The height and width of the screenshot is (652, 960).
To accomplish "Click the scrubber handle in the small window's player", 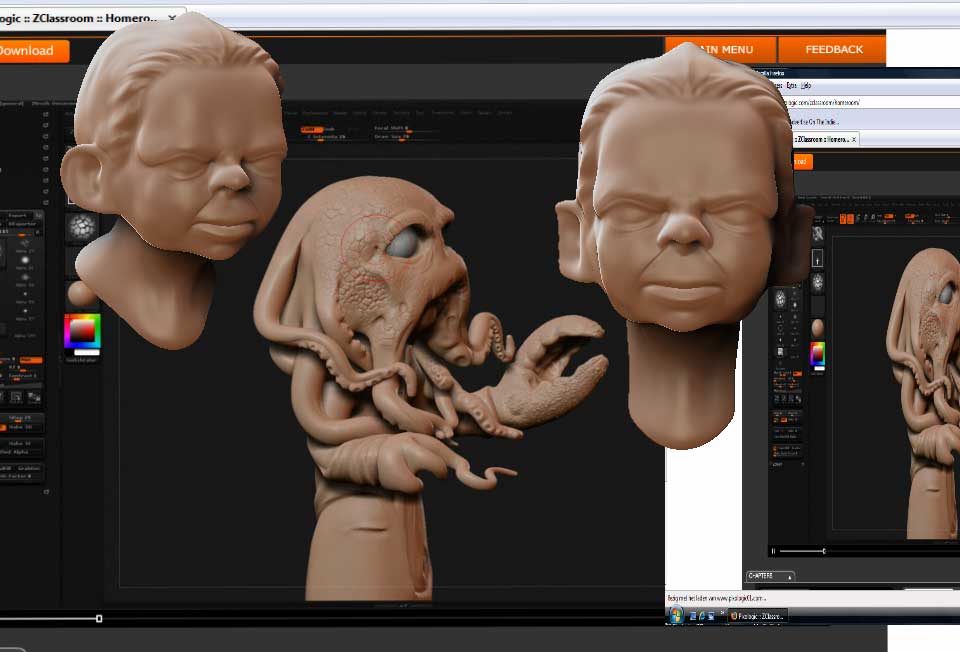I will (x=824, y=551).
